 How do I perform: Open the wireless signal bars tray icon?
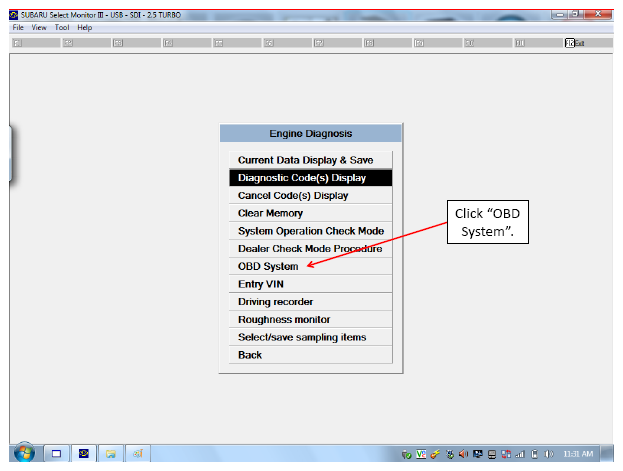[520, 454]
